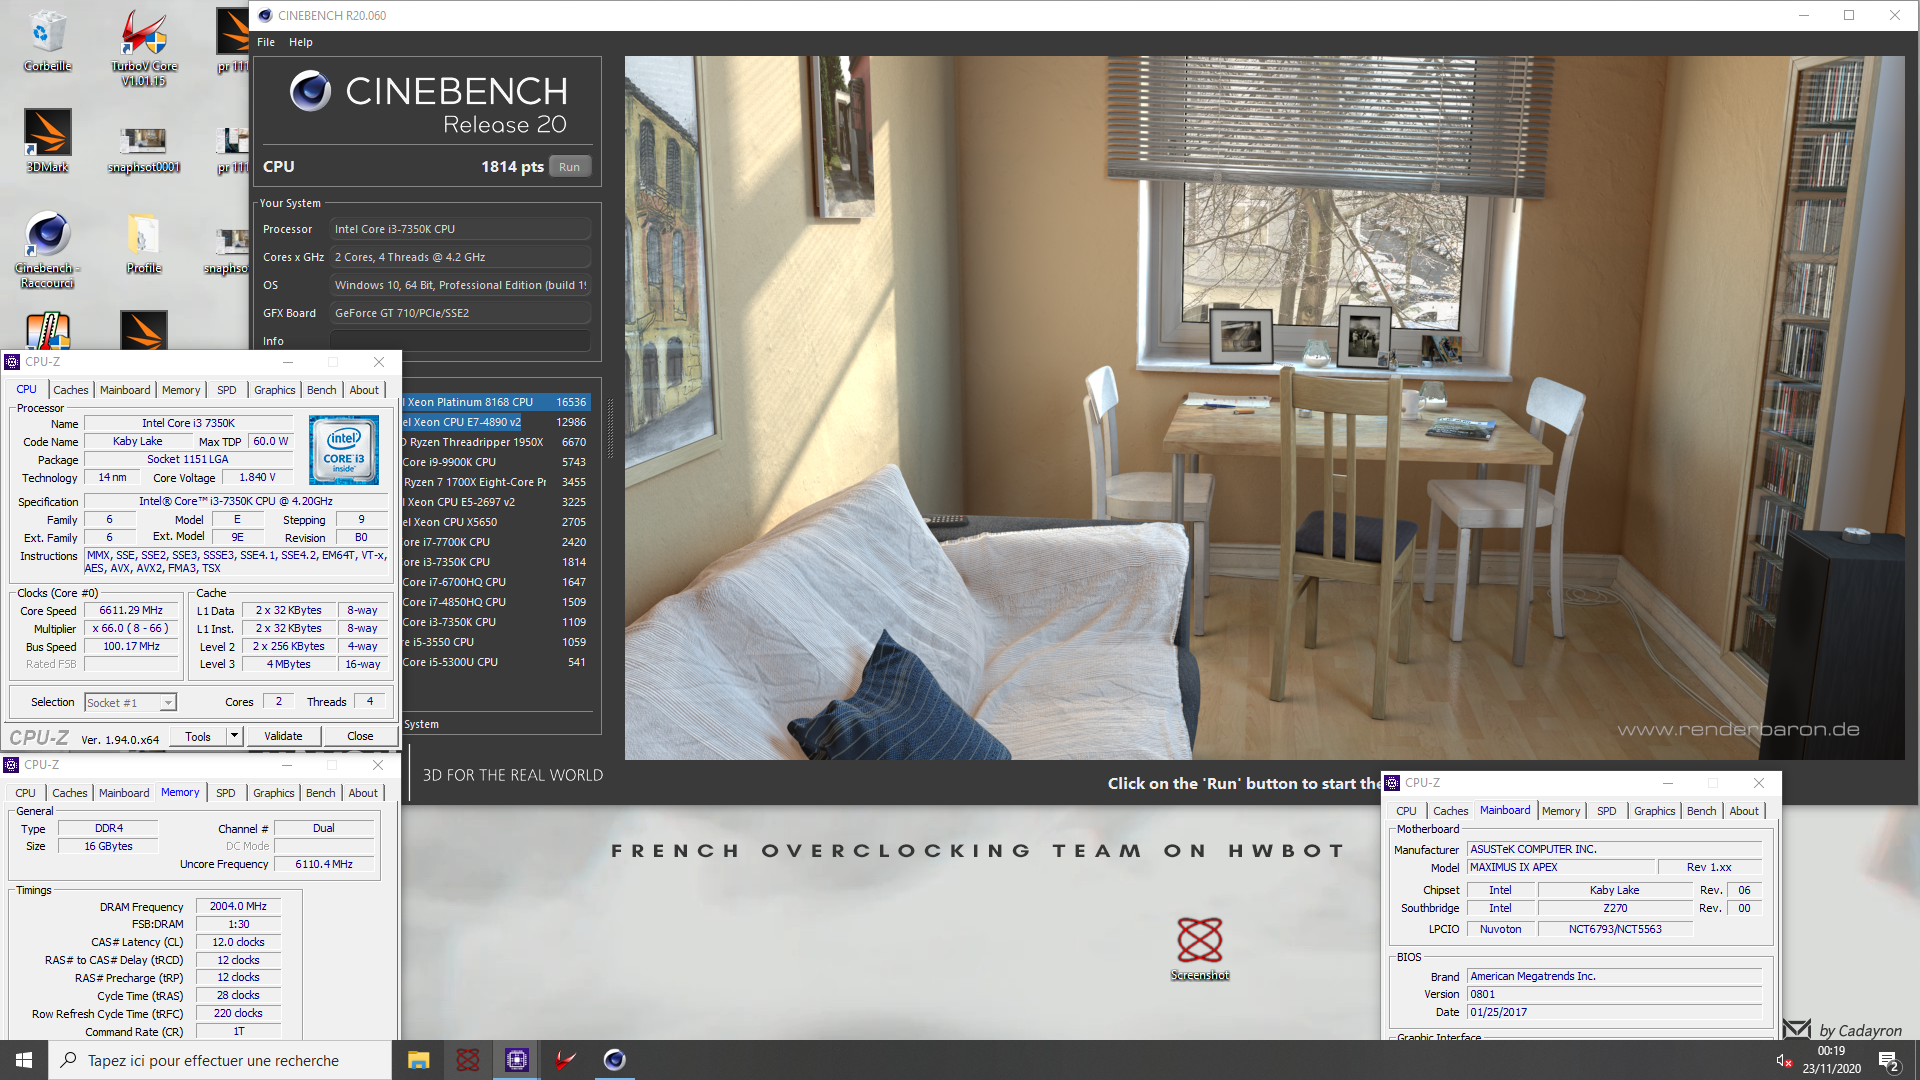This screenshot has width=1920, height=1080.
Task: Click the Bus Speed value 100.17 MHz
Action: (131, 646)
